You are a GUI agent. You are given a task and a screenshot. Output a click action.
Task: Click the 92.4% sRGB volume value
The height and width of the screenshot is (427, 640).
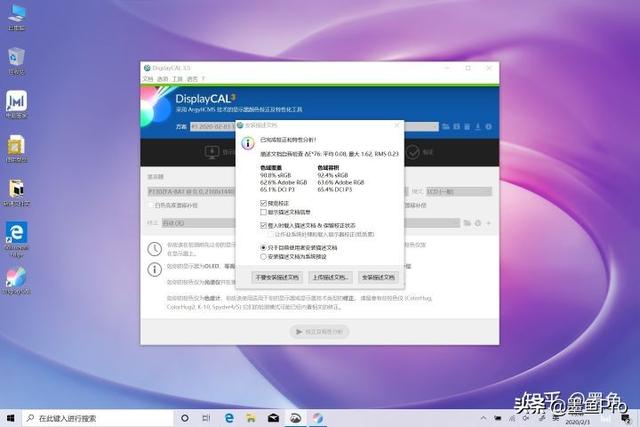tap(333, 175)
